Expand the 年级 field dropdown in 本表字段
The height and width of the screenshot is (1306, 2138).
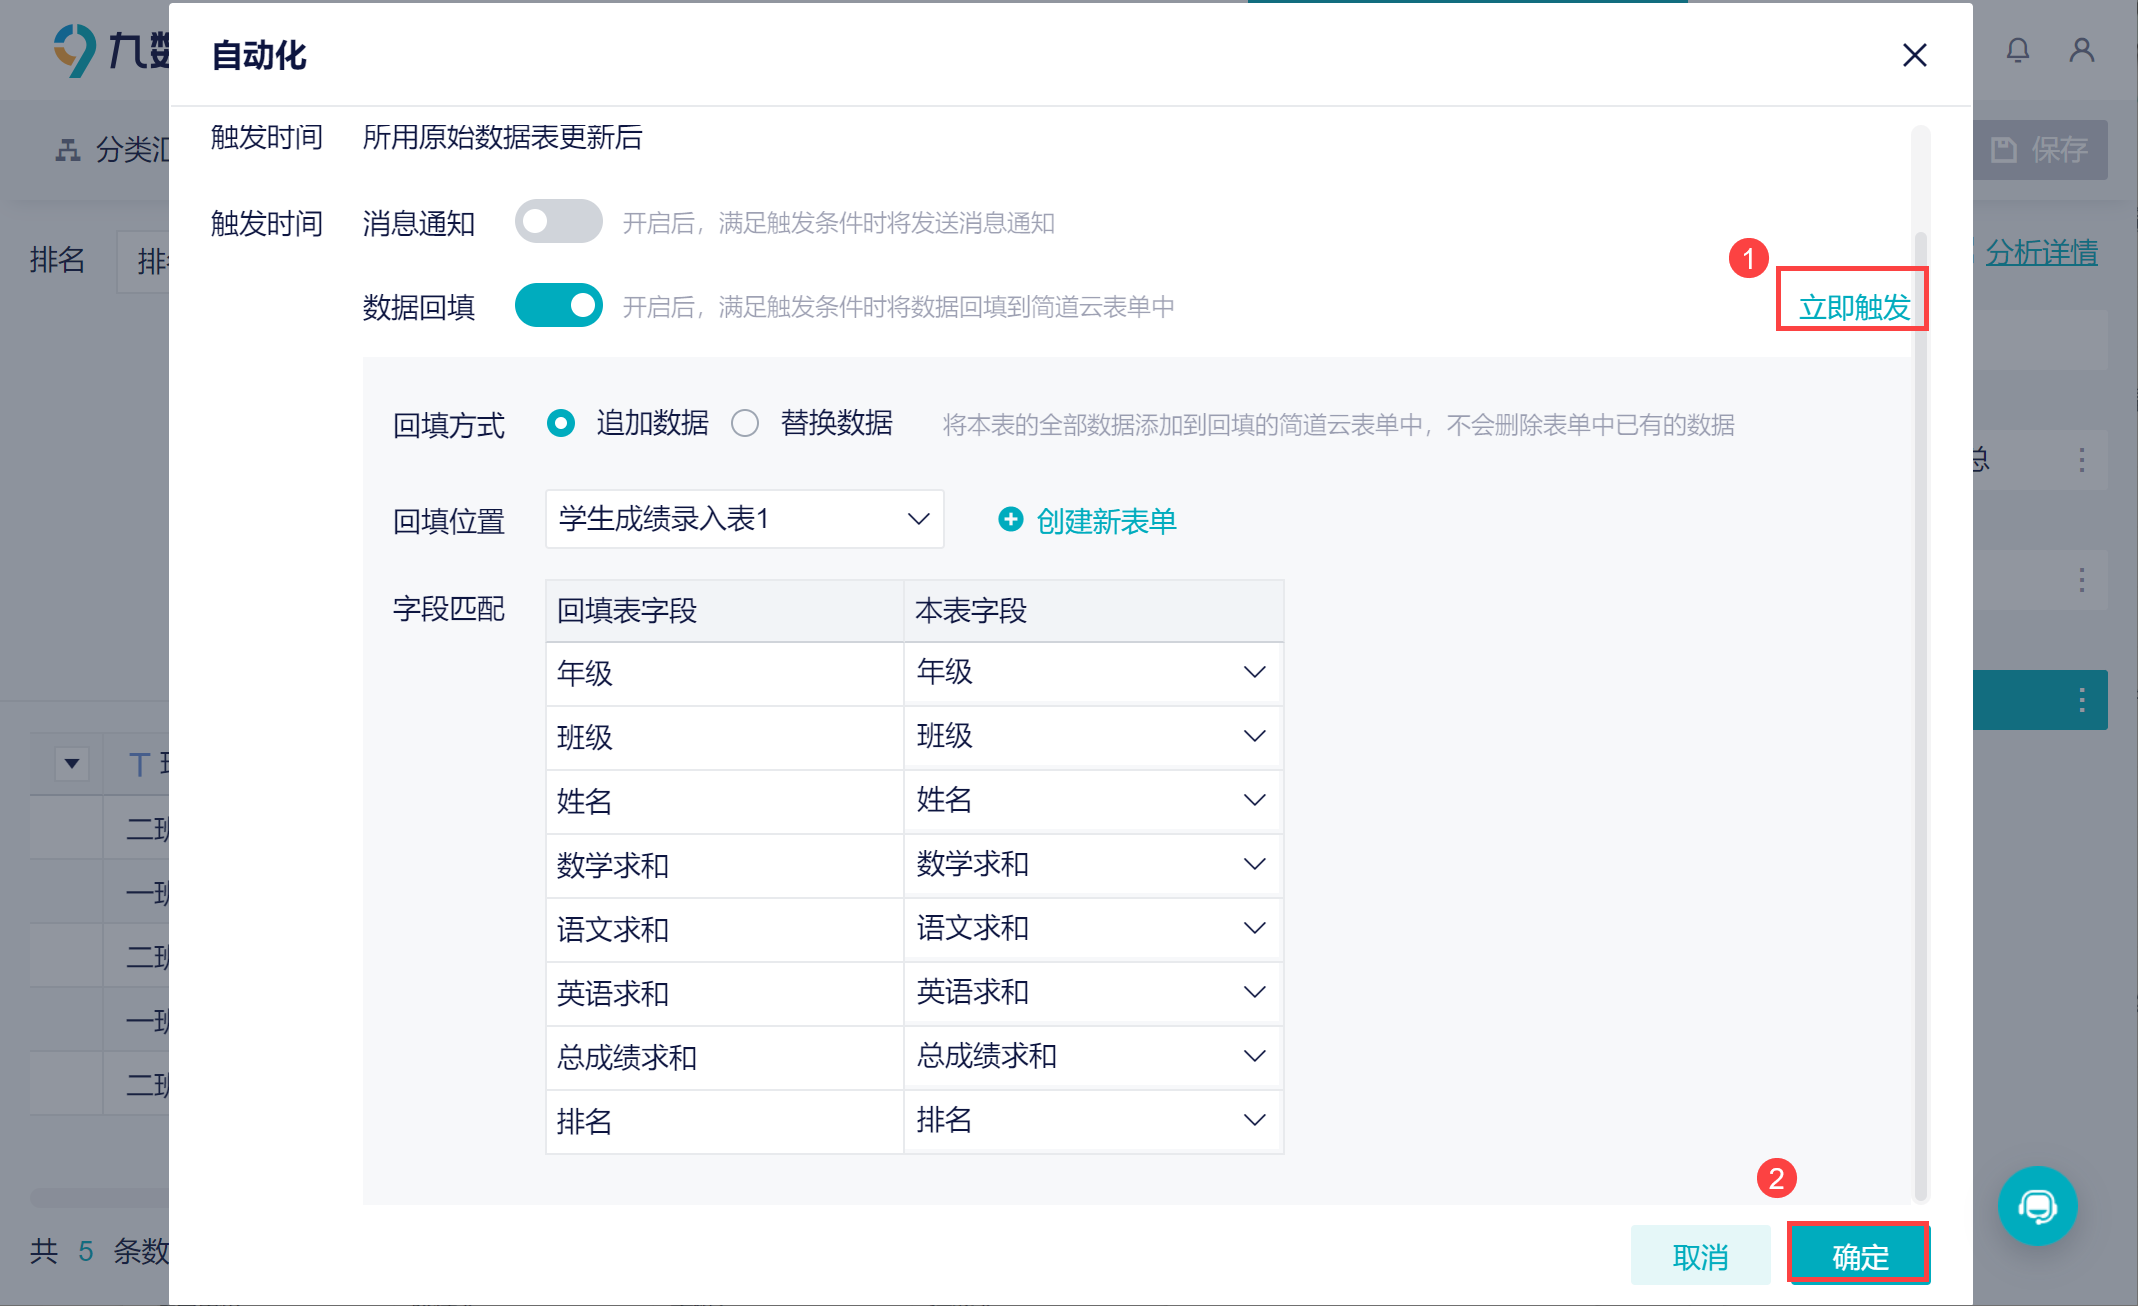point(1093,672)
